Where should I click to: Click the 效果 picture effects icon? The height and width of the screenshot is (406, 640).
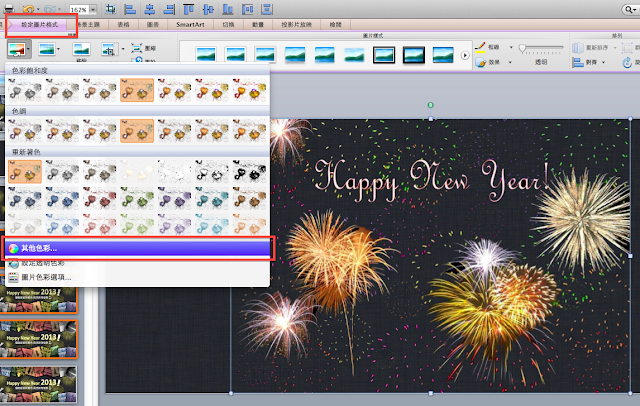point(480,62)
